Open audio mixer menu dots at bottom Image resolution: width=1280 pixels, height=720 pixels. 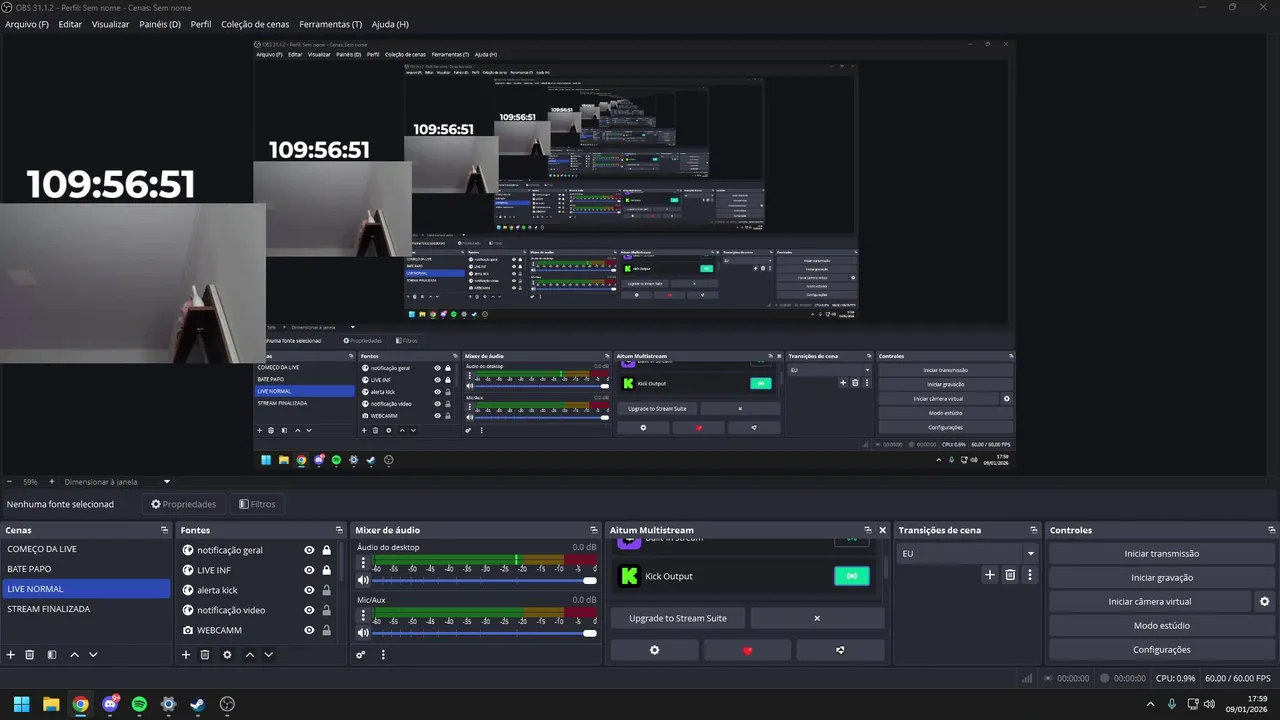tap(383, 655)
